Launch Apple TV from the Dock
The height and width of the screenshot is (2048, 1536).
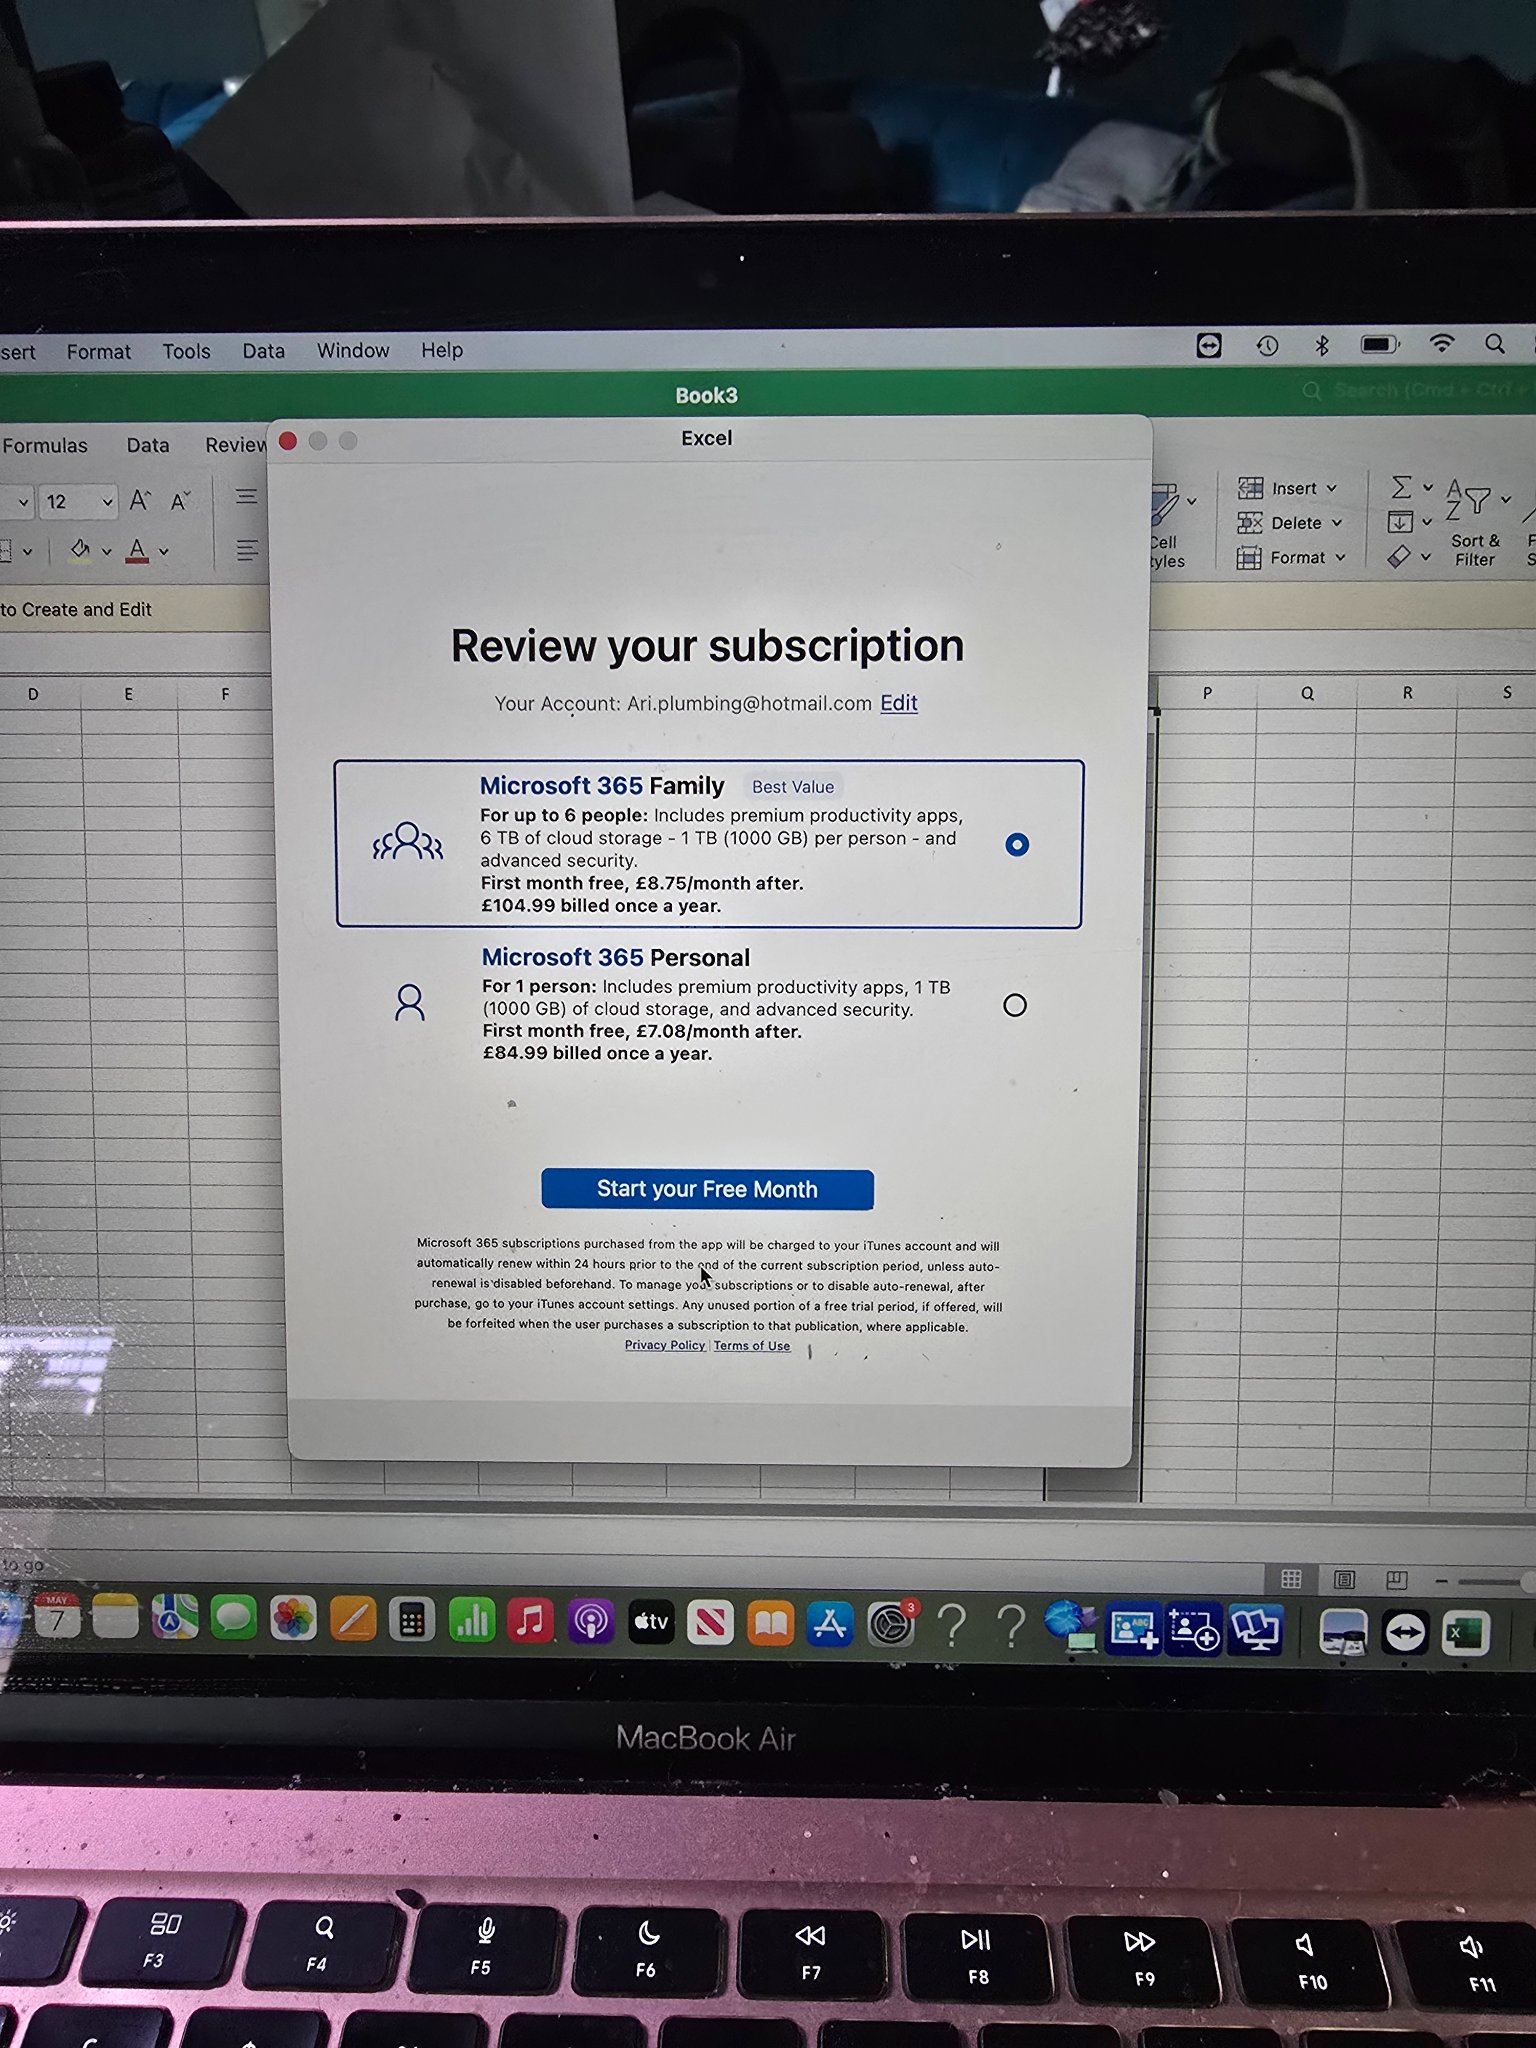point(650,1622)
